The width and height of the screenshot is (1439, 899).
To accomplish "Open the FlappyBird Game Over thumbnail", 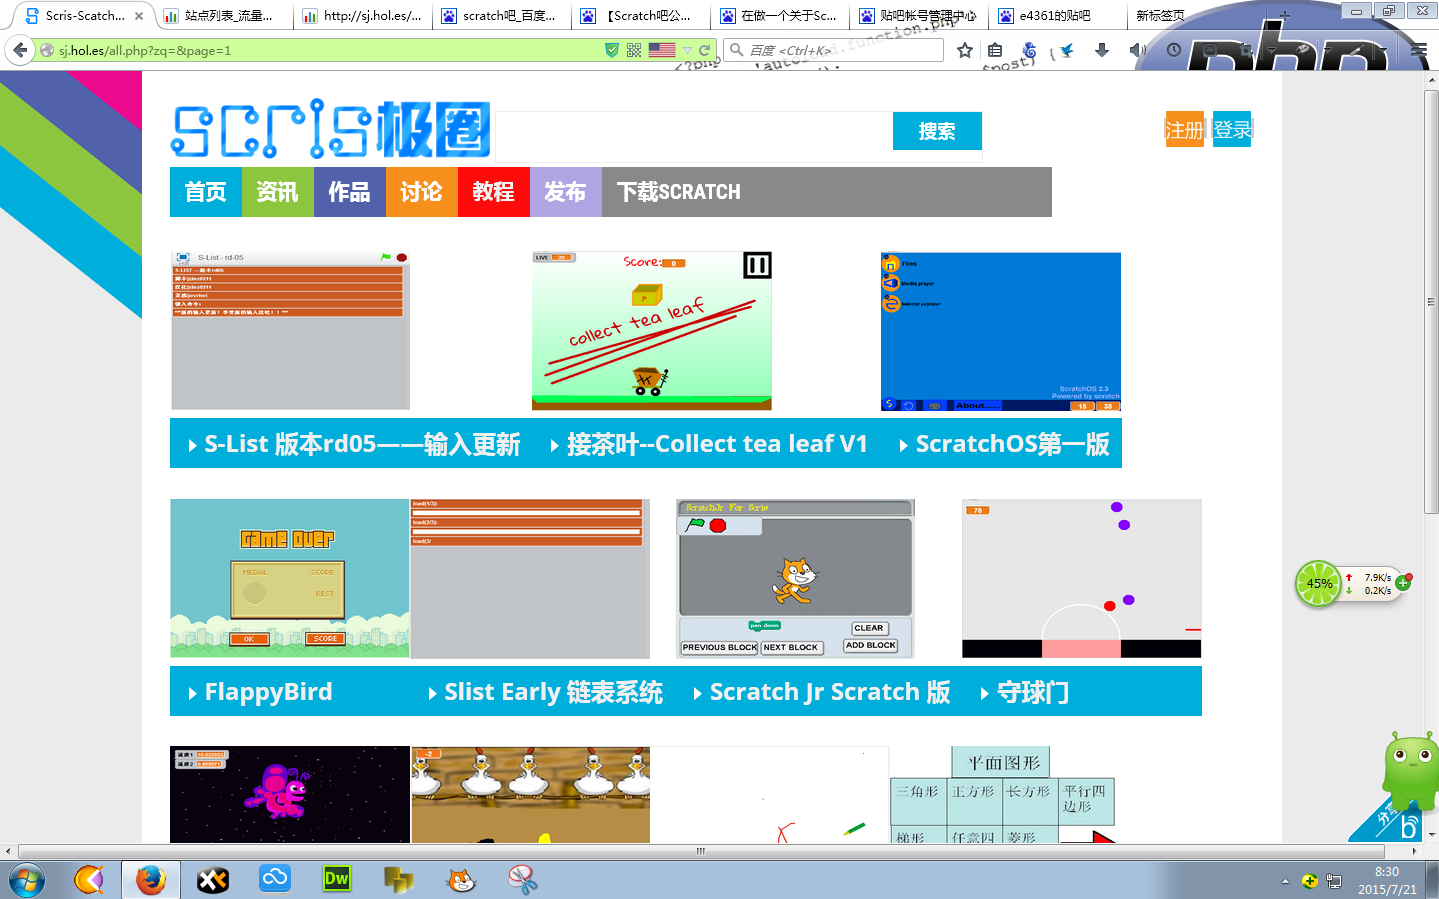I will pos(290,579).
